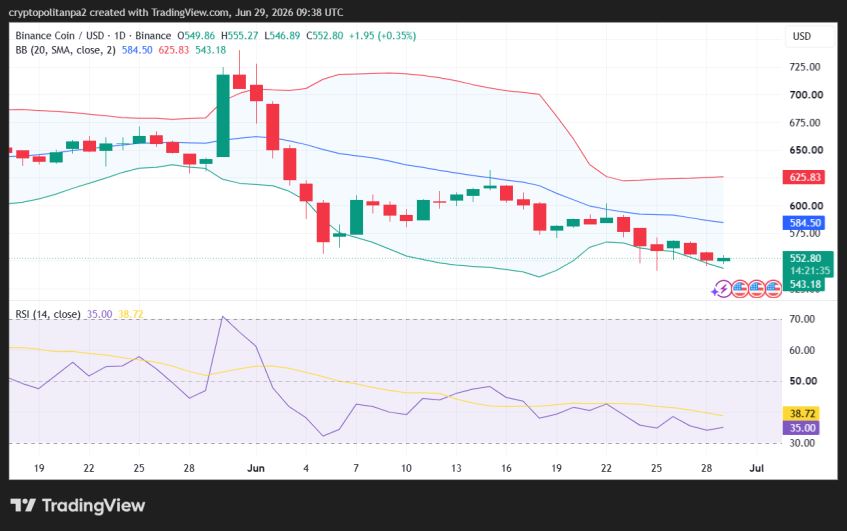Image resolution: width=847 pixels, height=531 pixels.
Task: Click the Jun label on the date axis
Action: [256, 468]
